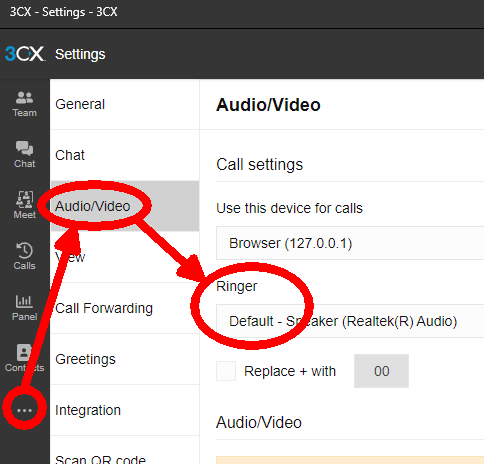Open the Chat icon in left sidebar
Image resolution: width=484 pixels, height=464 pixels.
click(24, 155)
